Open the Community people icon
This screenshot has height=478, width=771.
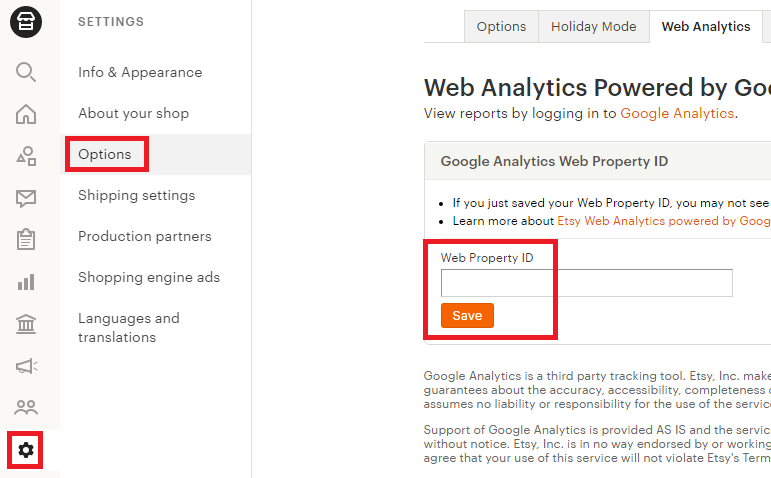coord(26,408)
